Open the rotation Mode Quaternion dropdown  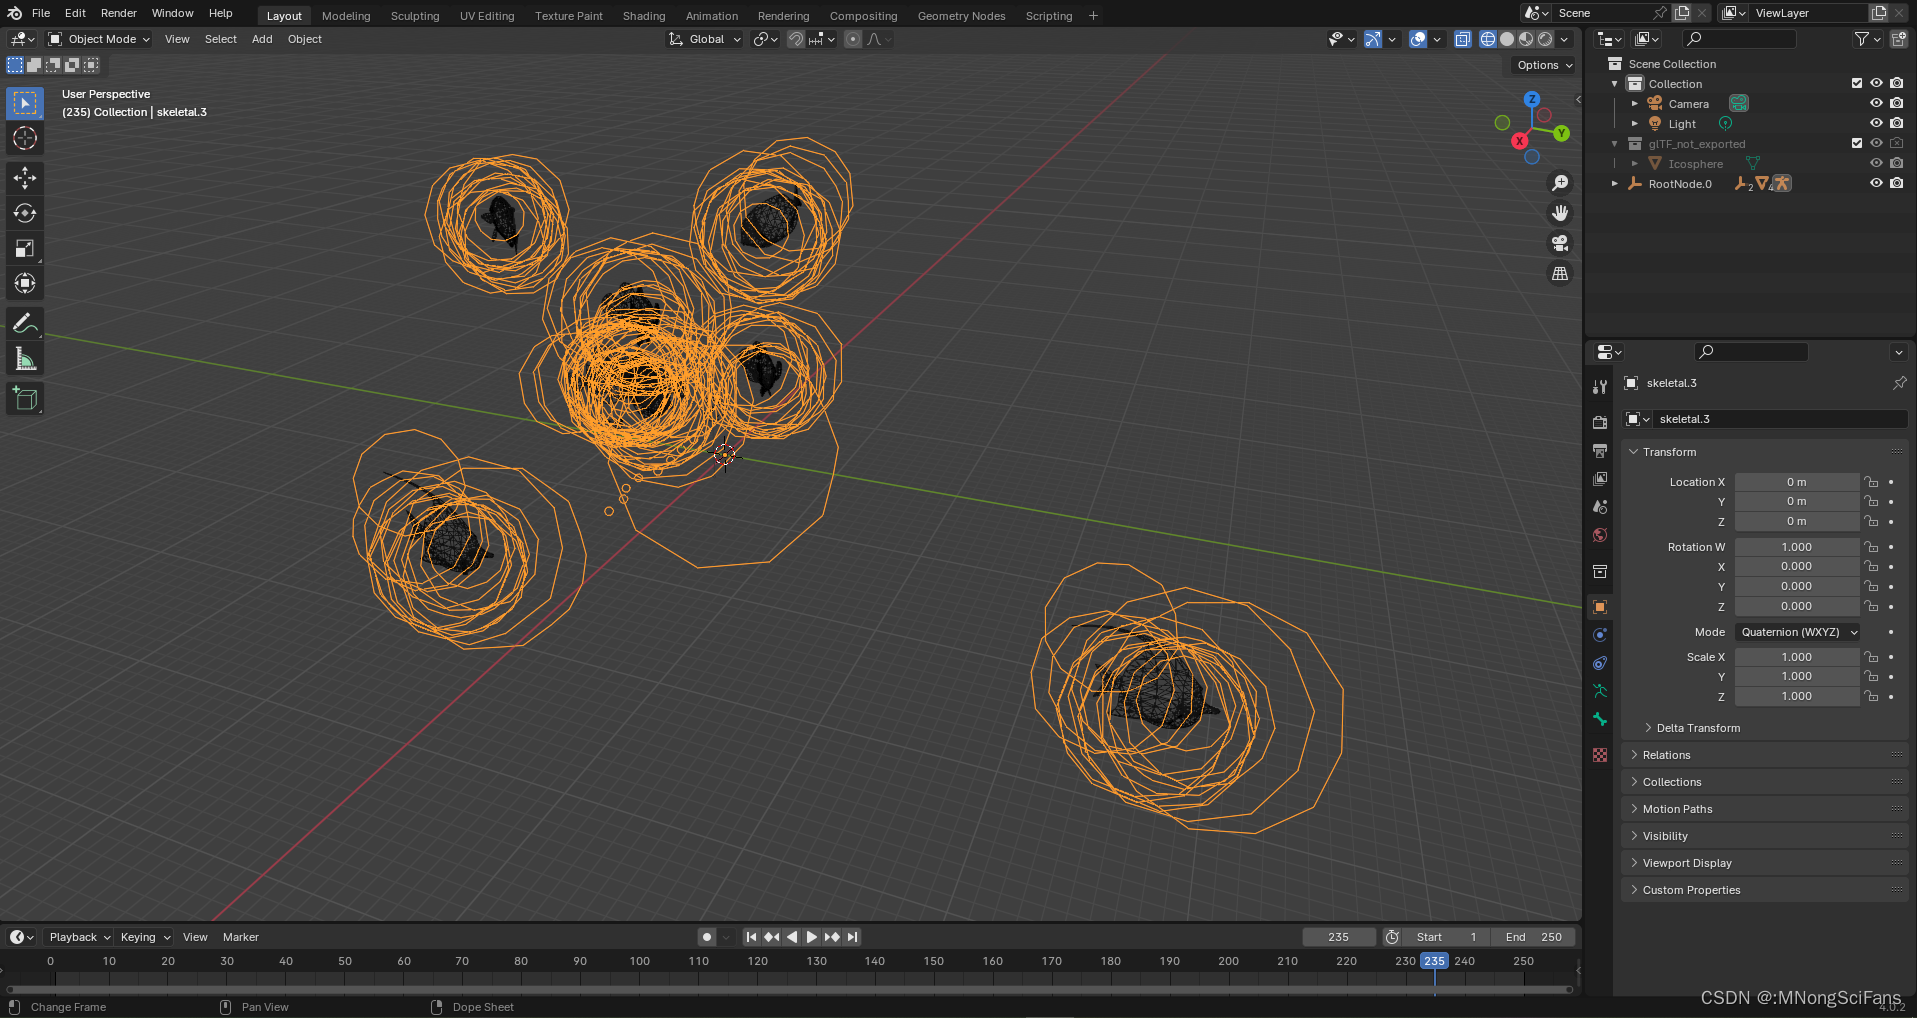[1797, 632]
